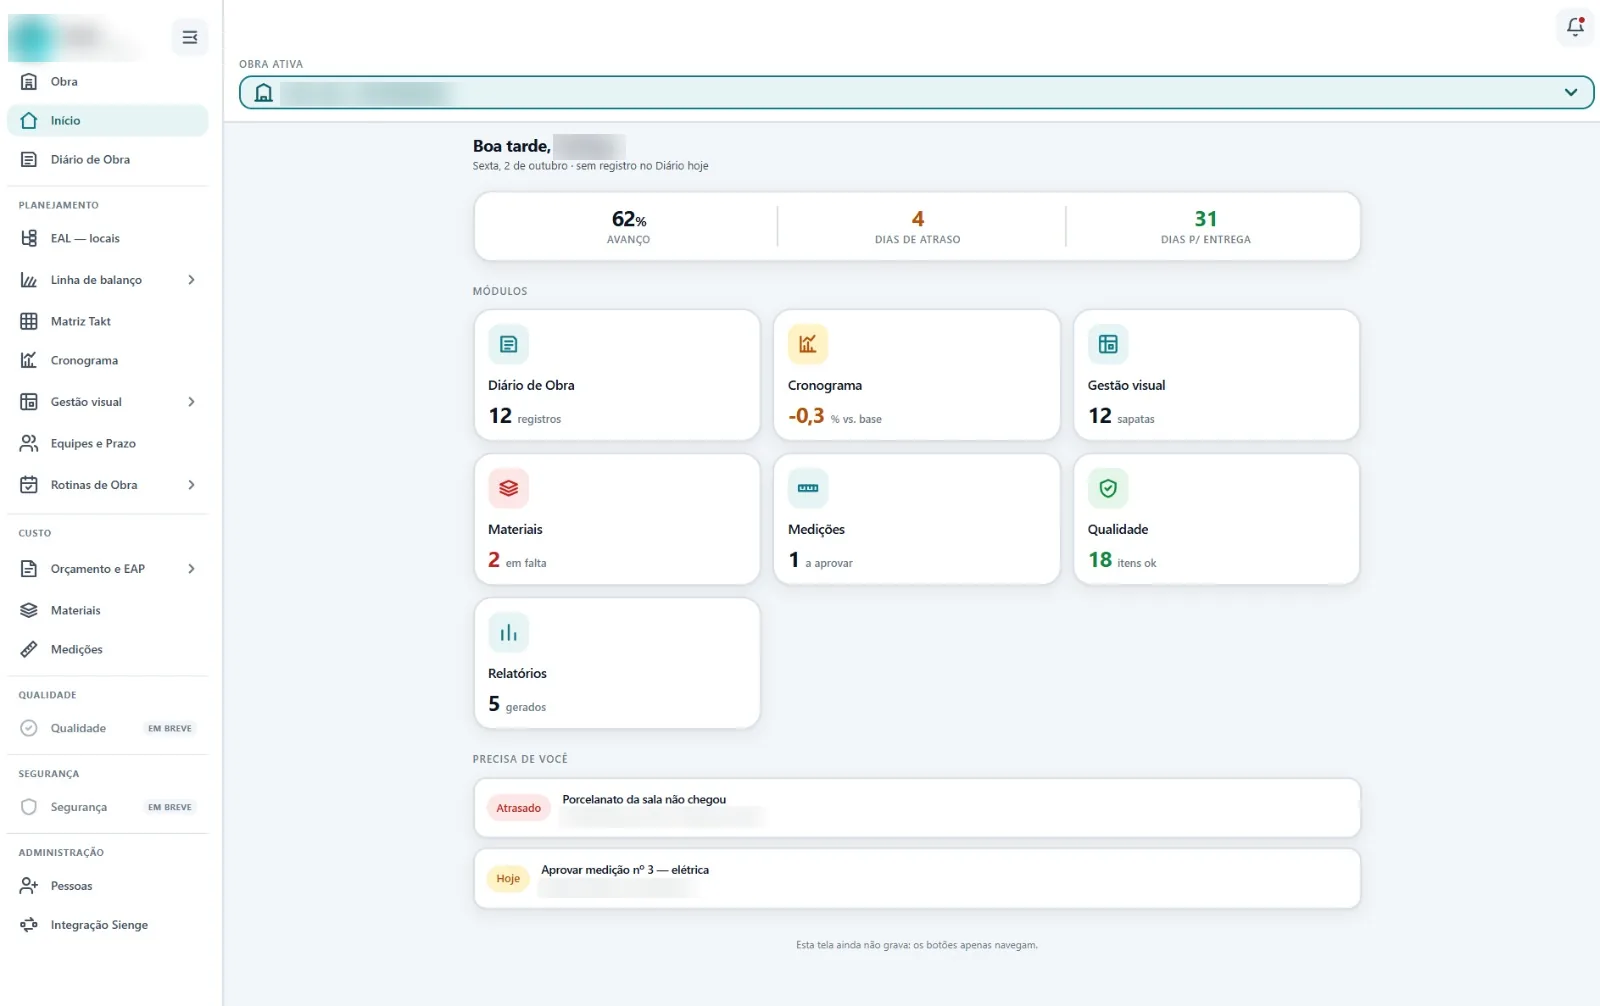Click the Diário de Obra card icon
Viewport: 1600px width, 1006px height.
point(508,344)
